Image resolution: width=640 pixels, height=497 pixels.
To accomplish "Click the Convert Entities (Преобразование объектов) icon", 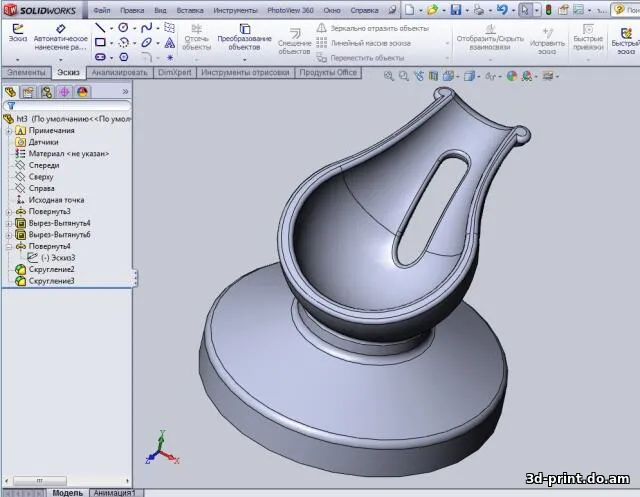I will click(x=245, y=29).
